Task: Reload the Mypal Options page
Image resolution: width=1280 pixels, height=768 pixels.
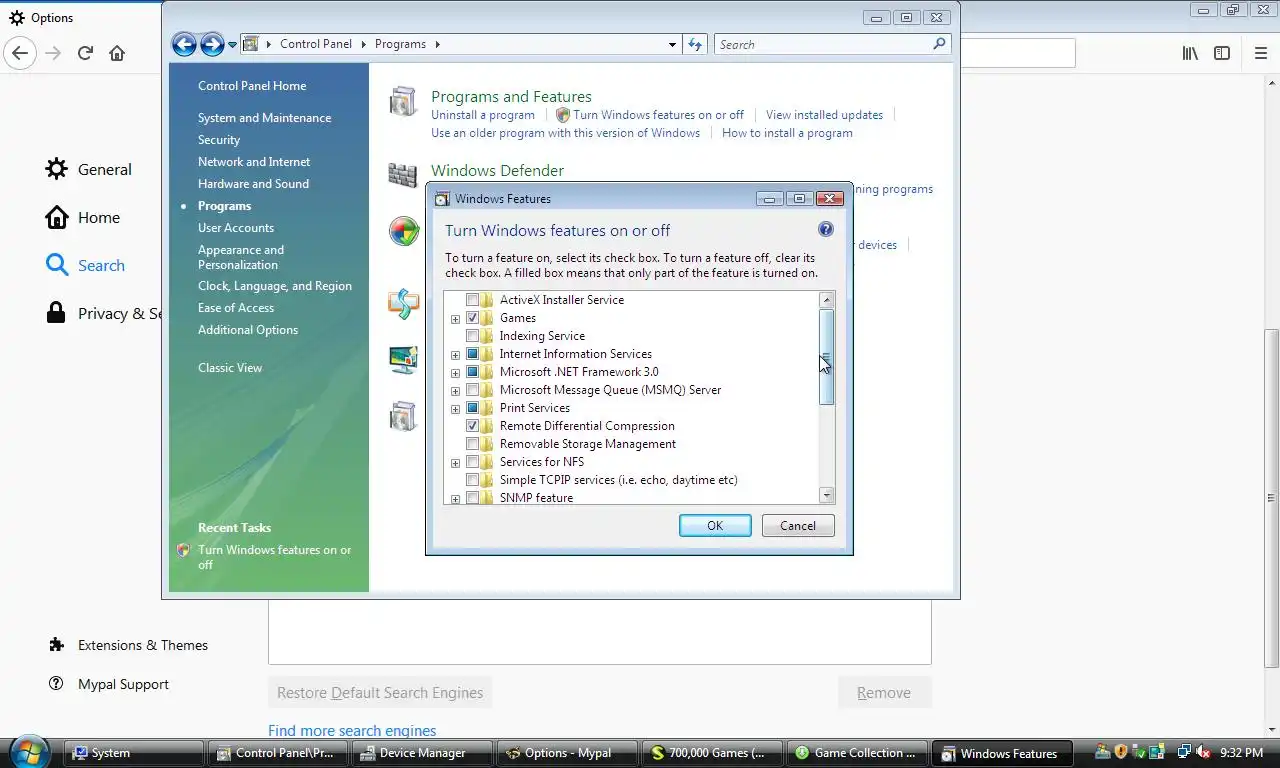Action: [x=85, y=53]
